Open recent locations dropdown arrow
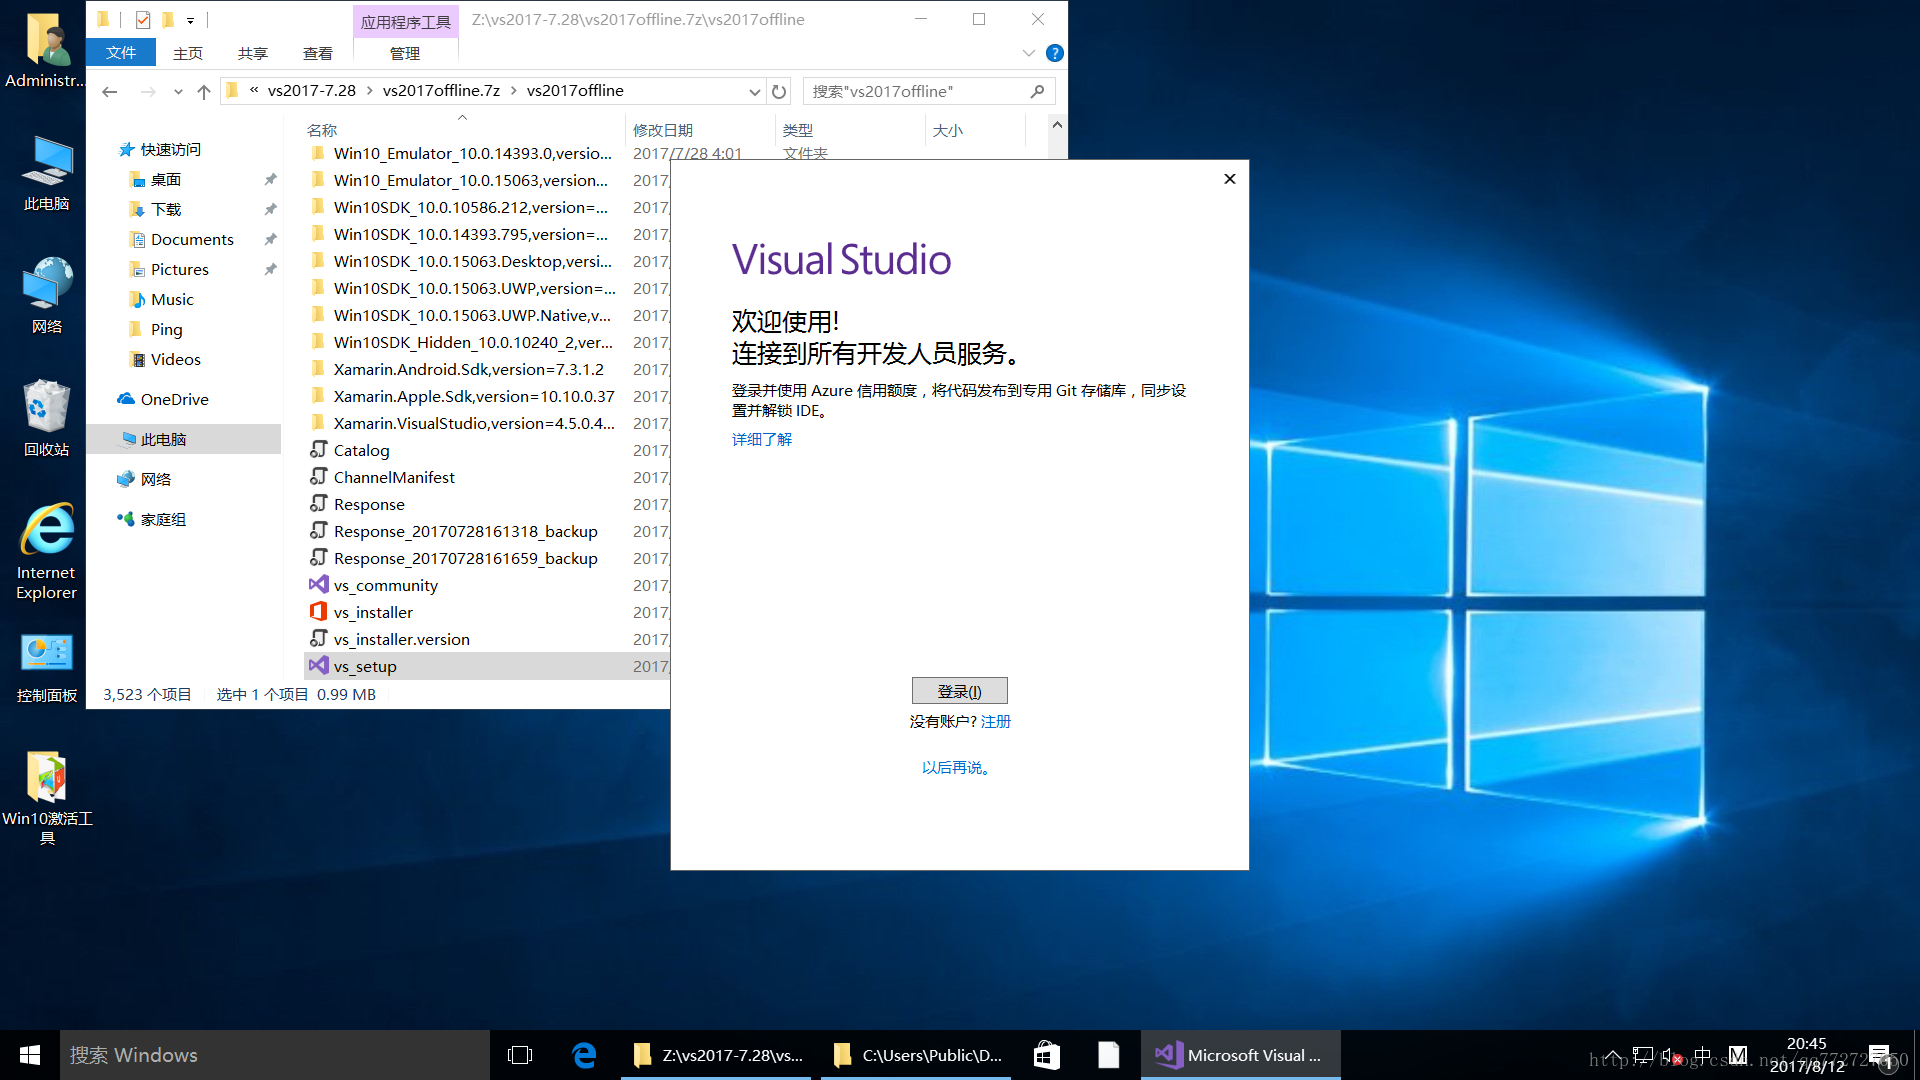 pyautogui.click(x=178, y=91)
